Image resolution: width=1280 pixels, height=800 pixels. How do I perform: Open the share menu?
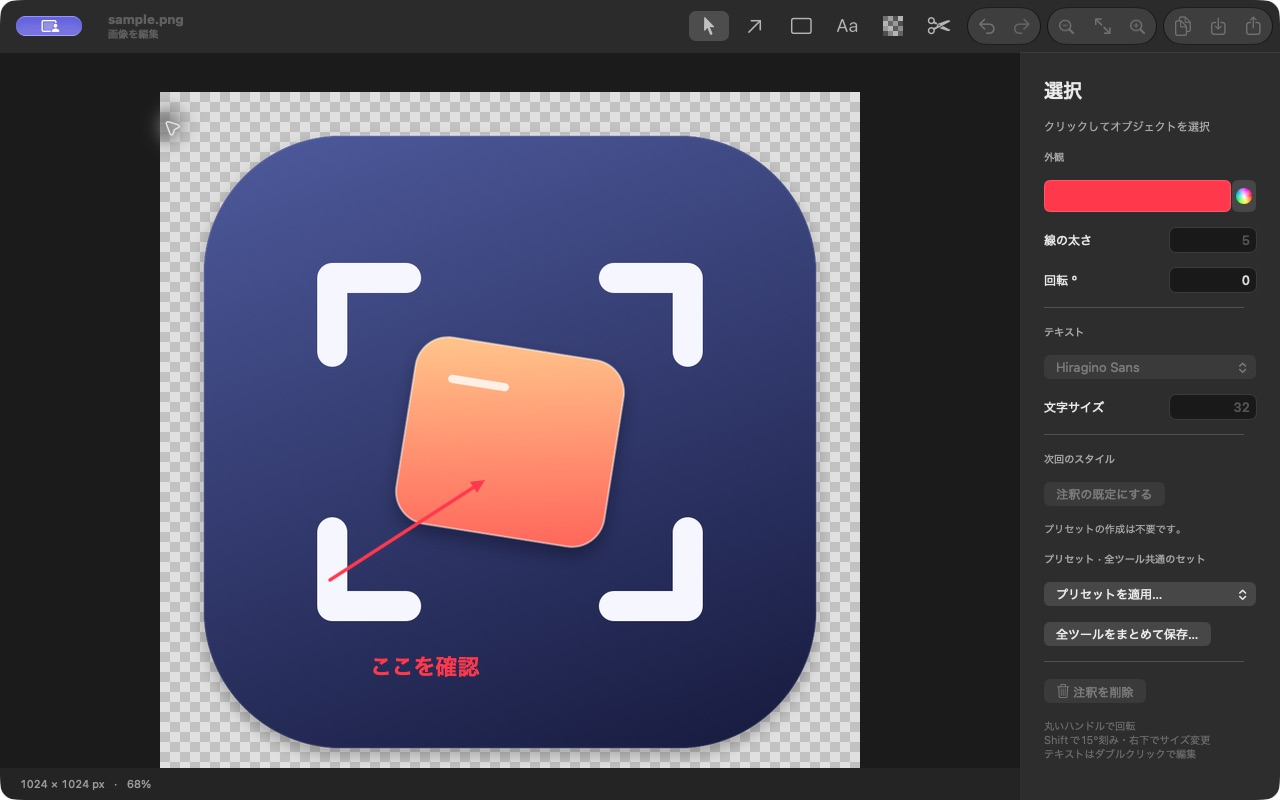pyautogui.click(x=1253, y=27)
